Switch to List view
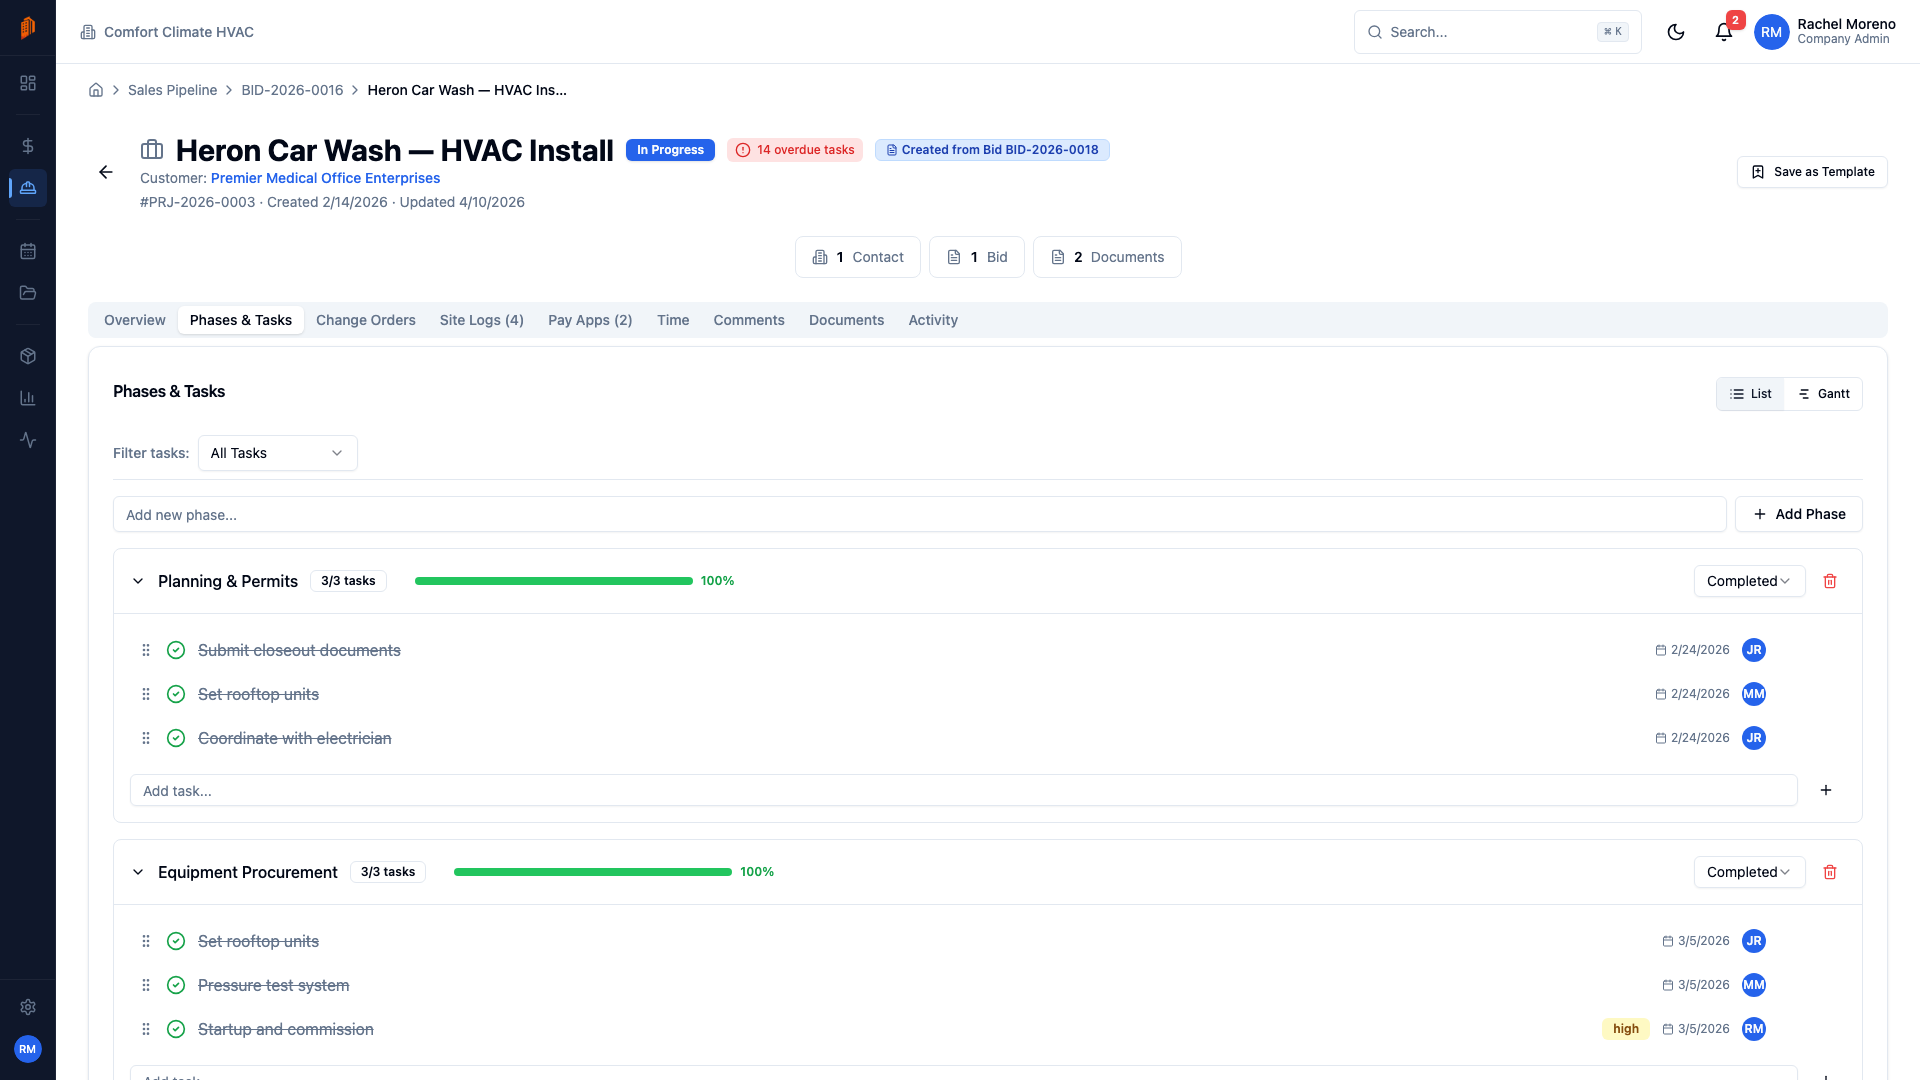Viewport: 1920px width, 1080px height. [1750, 394]
